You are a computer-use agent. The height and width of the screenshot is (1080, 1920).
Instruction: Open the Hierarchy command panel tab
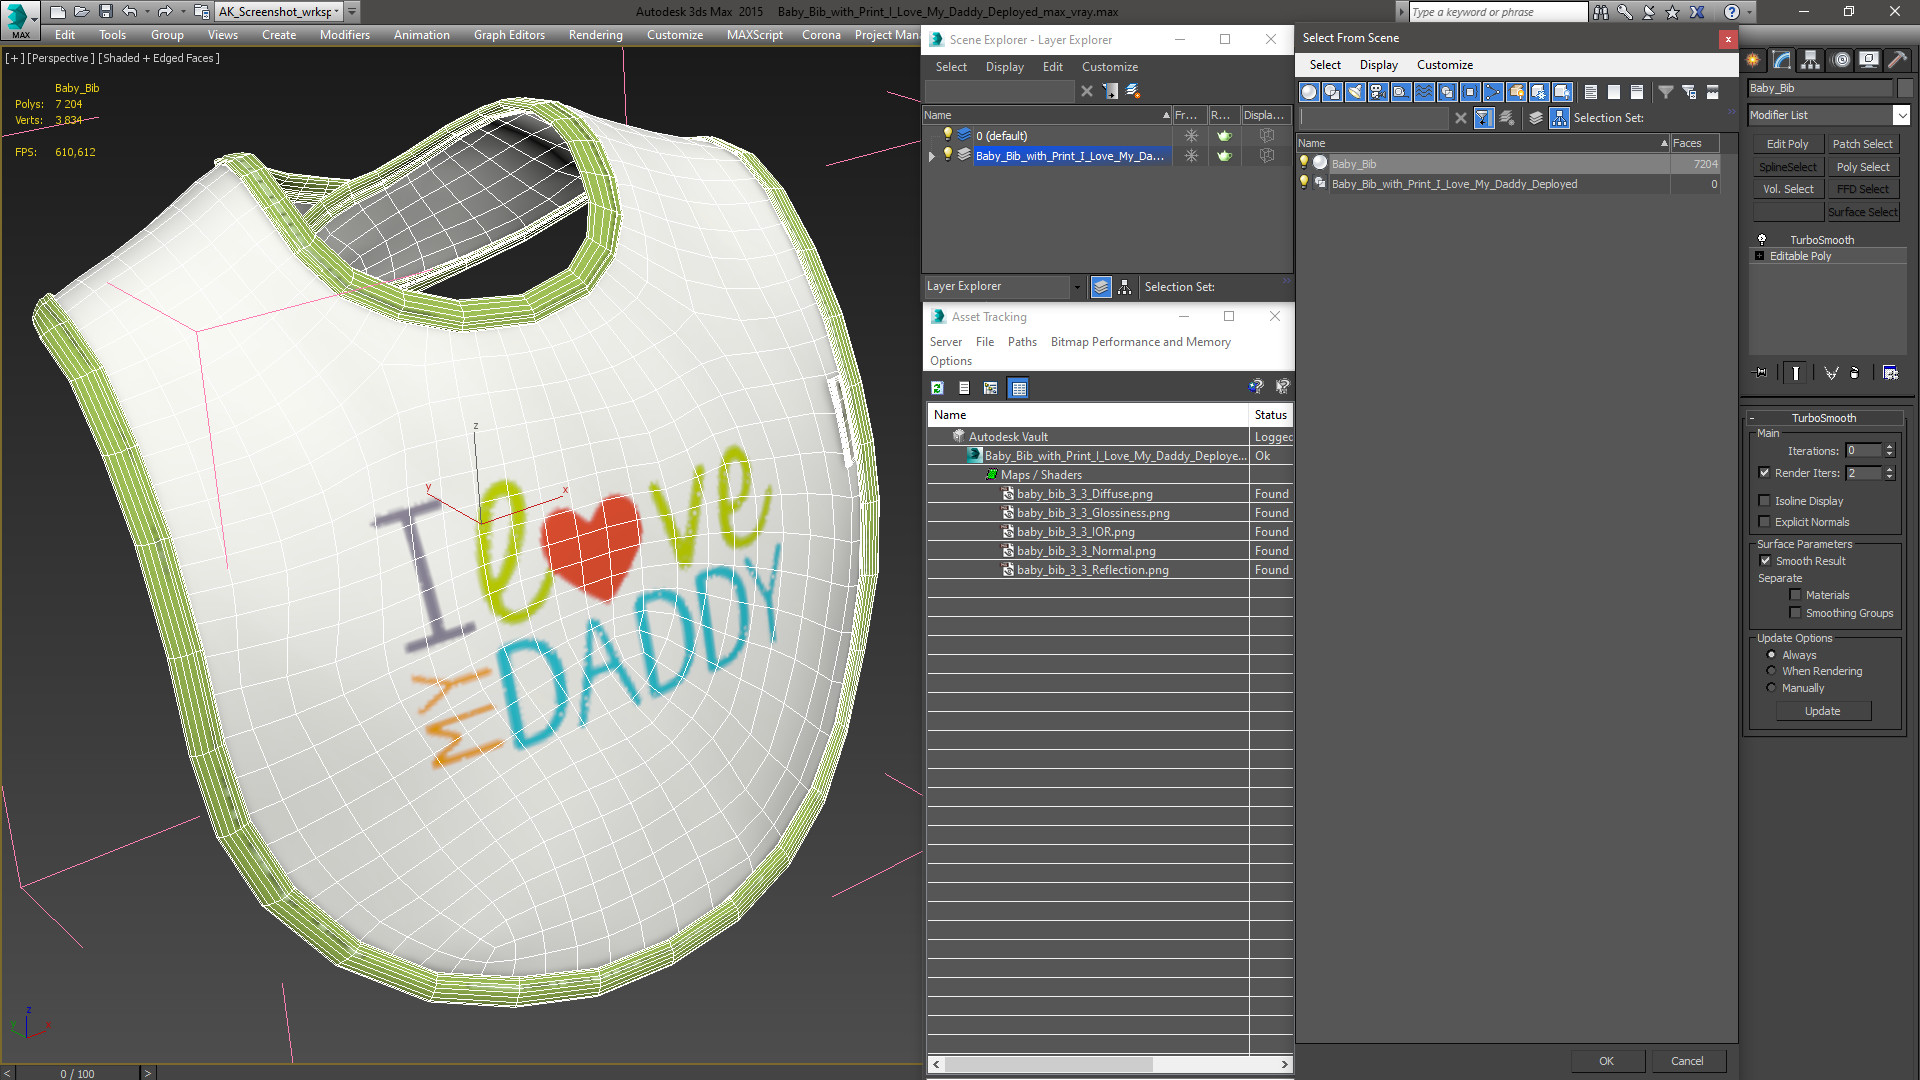[x=1811, y=60]
